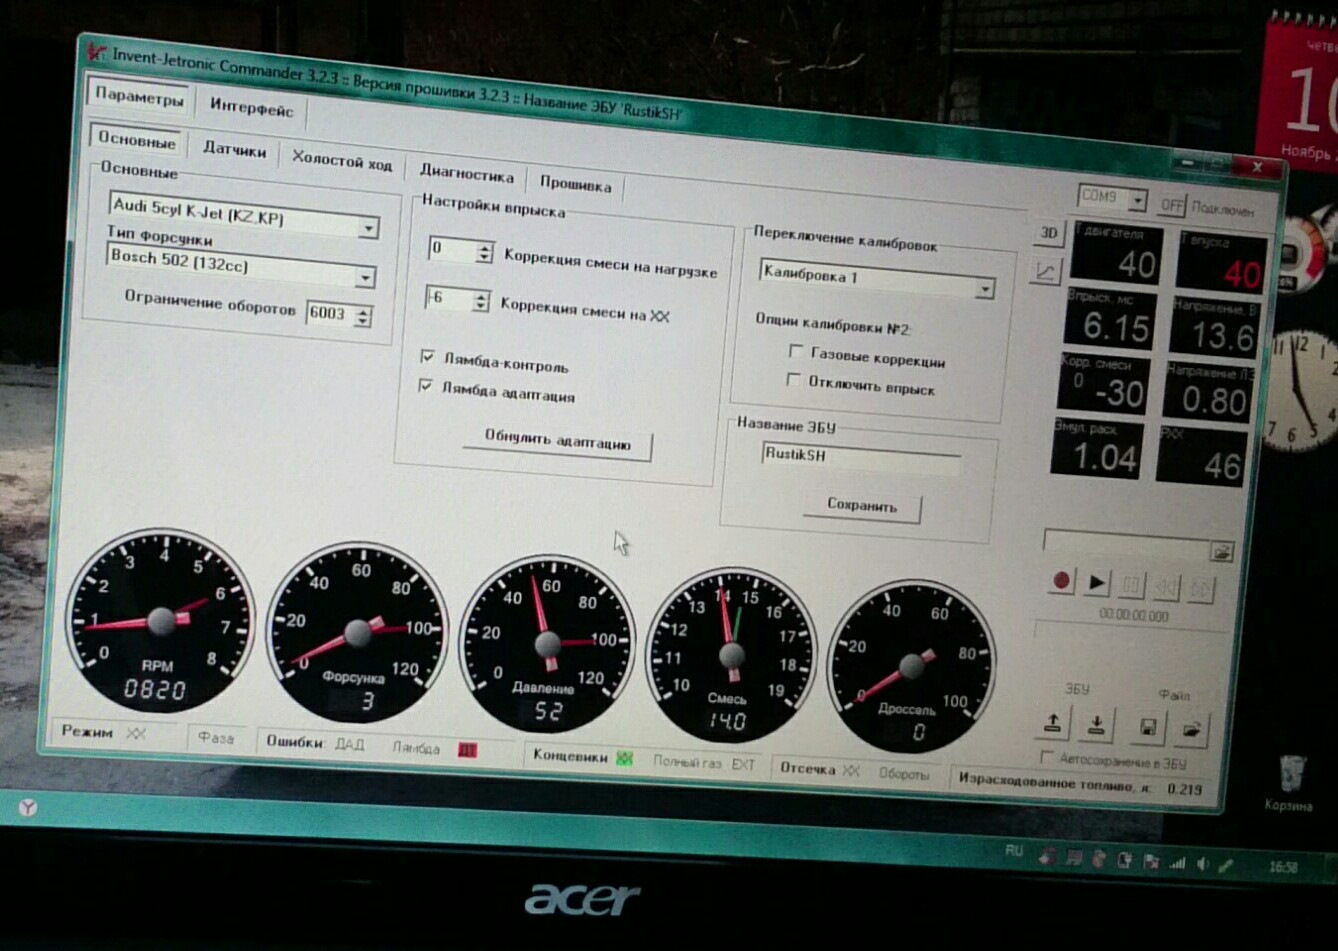The image size is (1338, 951).
Task: Click the Форсунка gauge
Action: tap(357, 634)
